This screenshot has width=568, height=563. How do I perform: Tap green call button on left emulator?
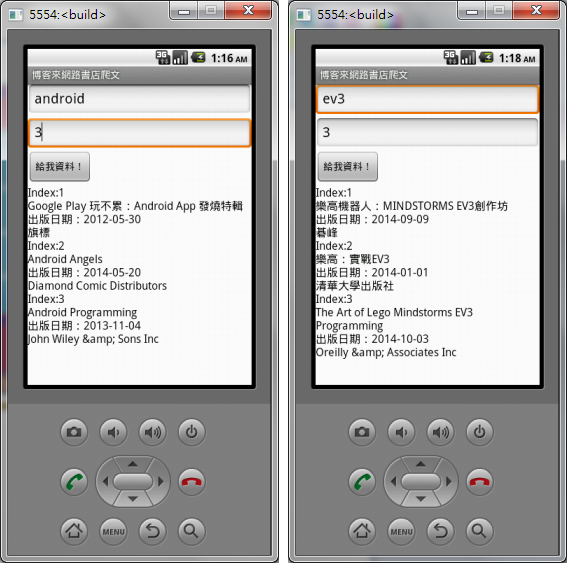tap(74, 482)
